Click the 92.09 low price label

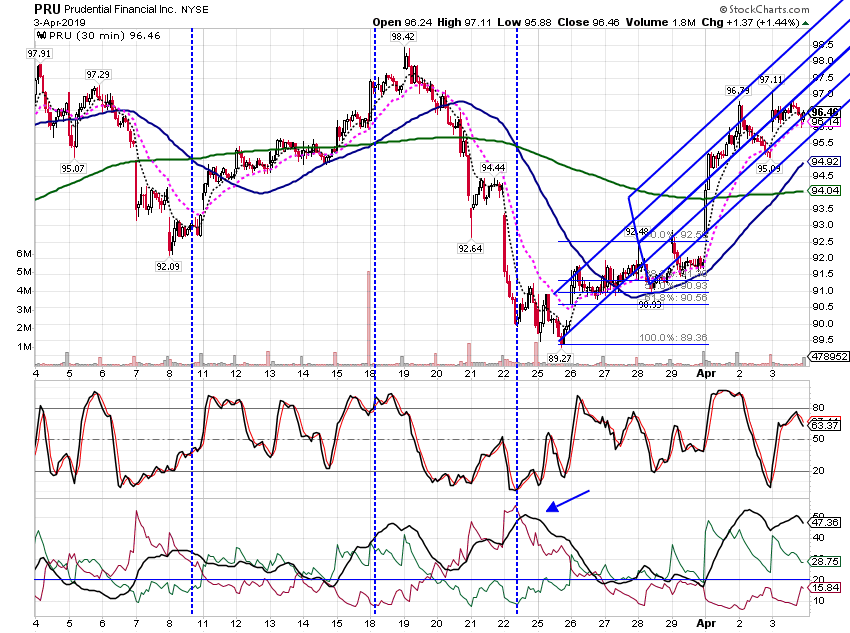168,267
